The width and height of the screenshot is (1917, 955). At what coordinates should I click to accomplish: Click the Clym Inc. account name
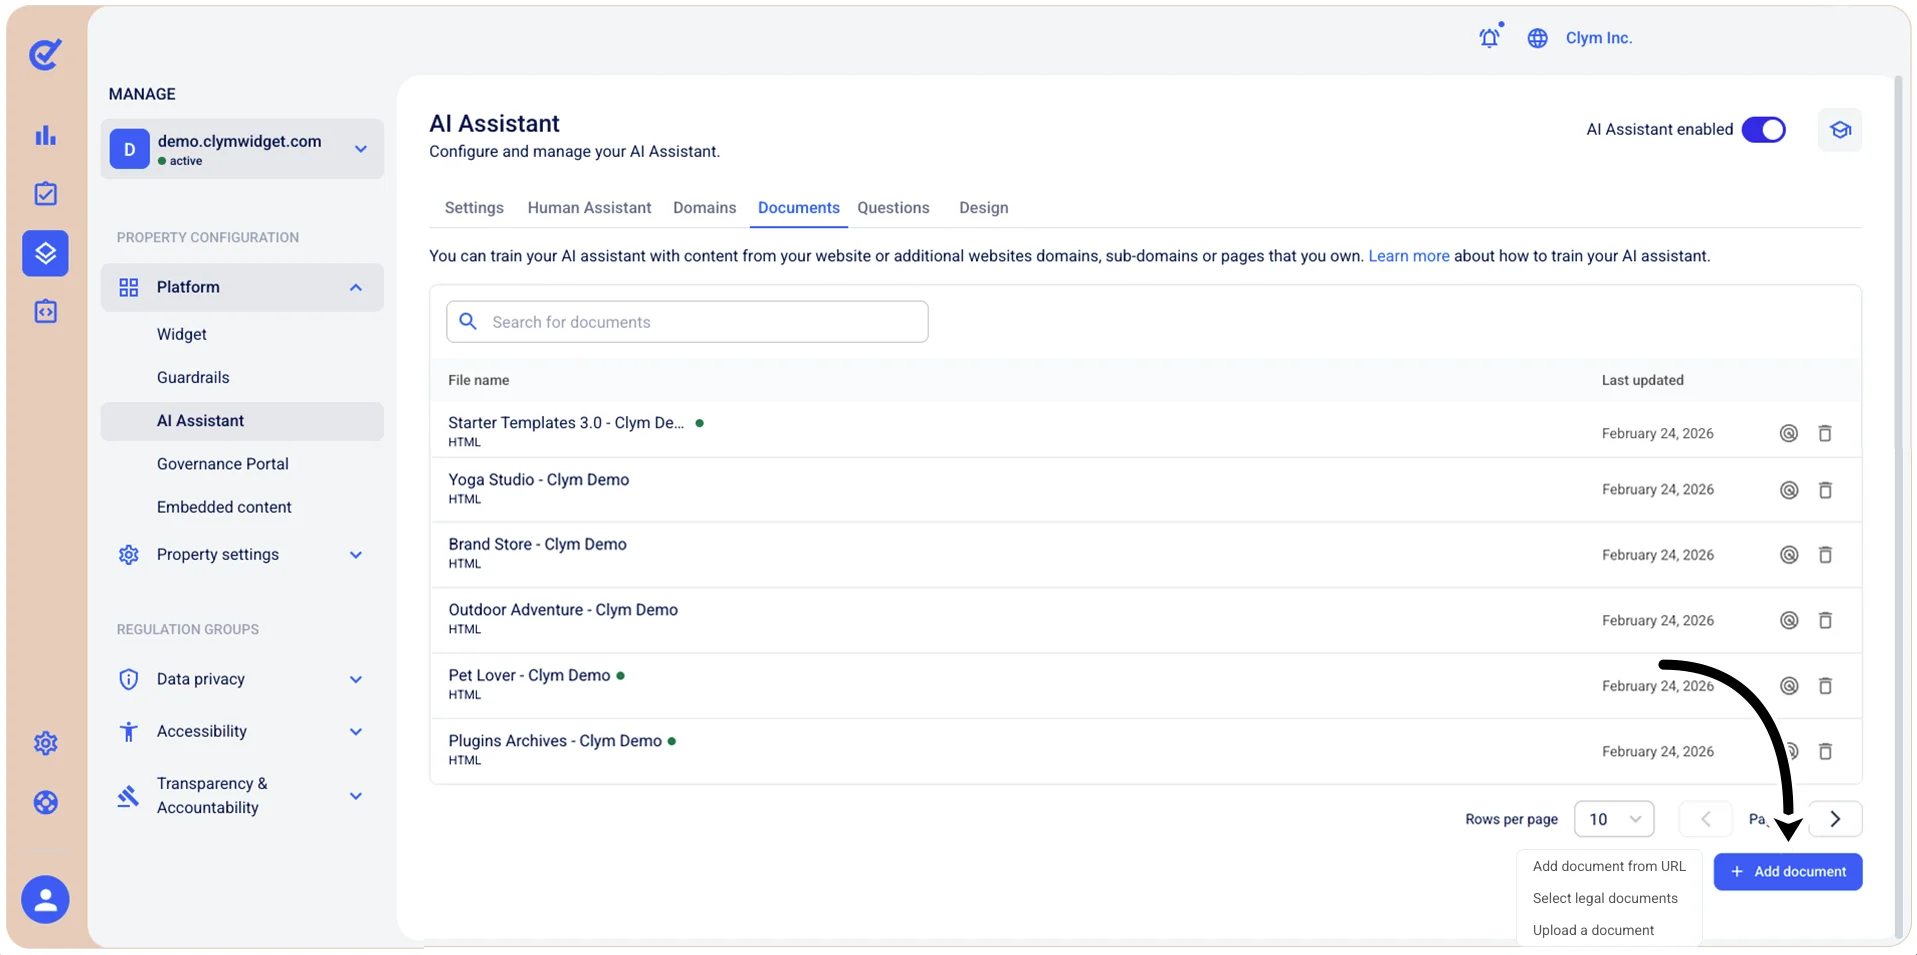1598,38
